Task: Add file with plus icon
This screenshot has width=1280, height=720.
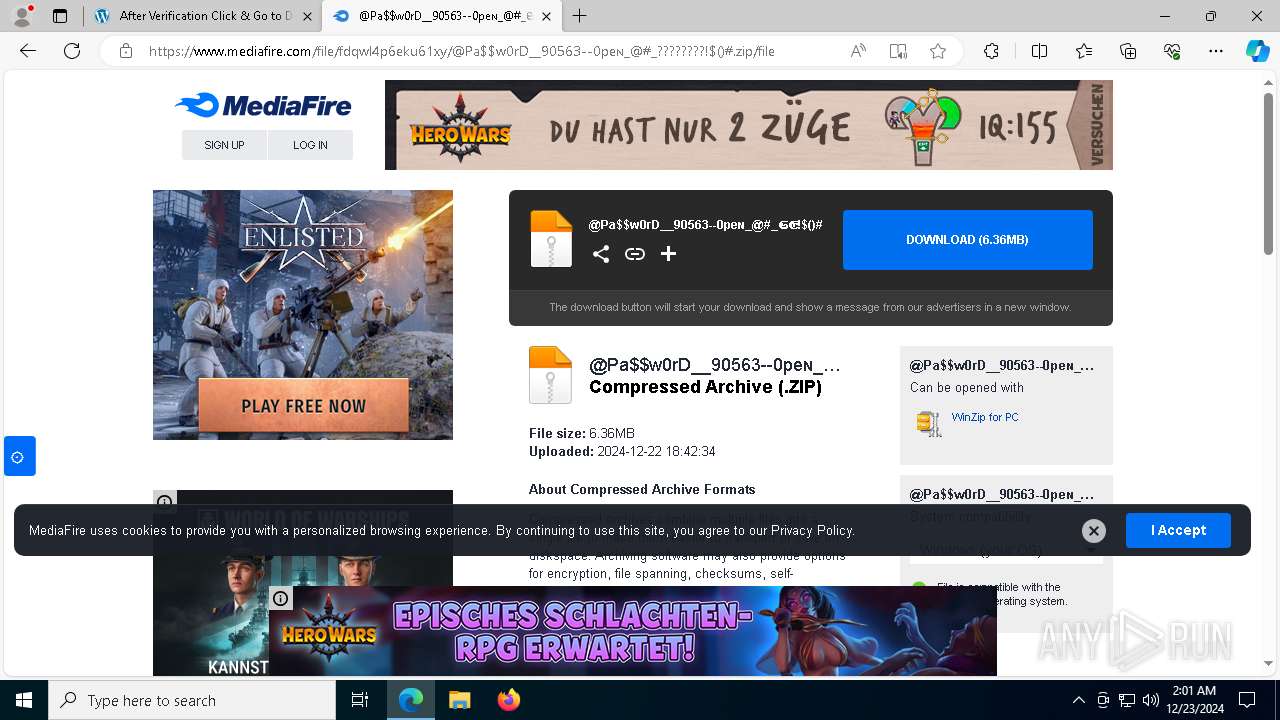Action: click(x=669, y=254)
